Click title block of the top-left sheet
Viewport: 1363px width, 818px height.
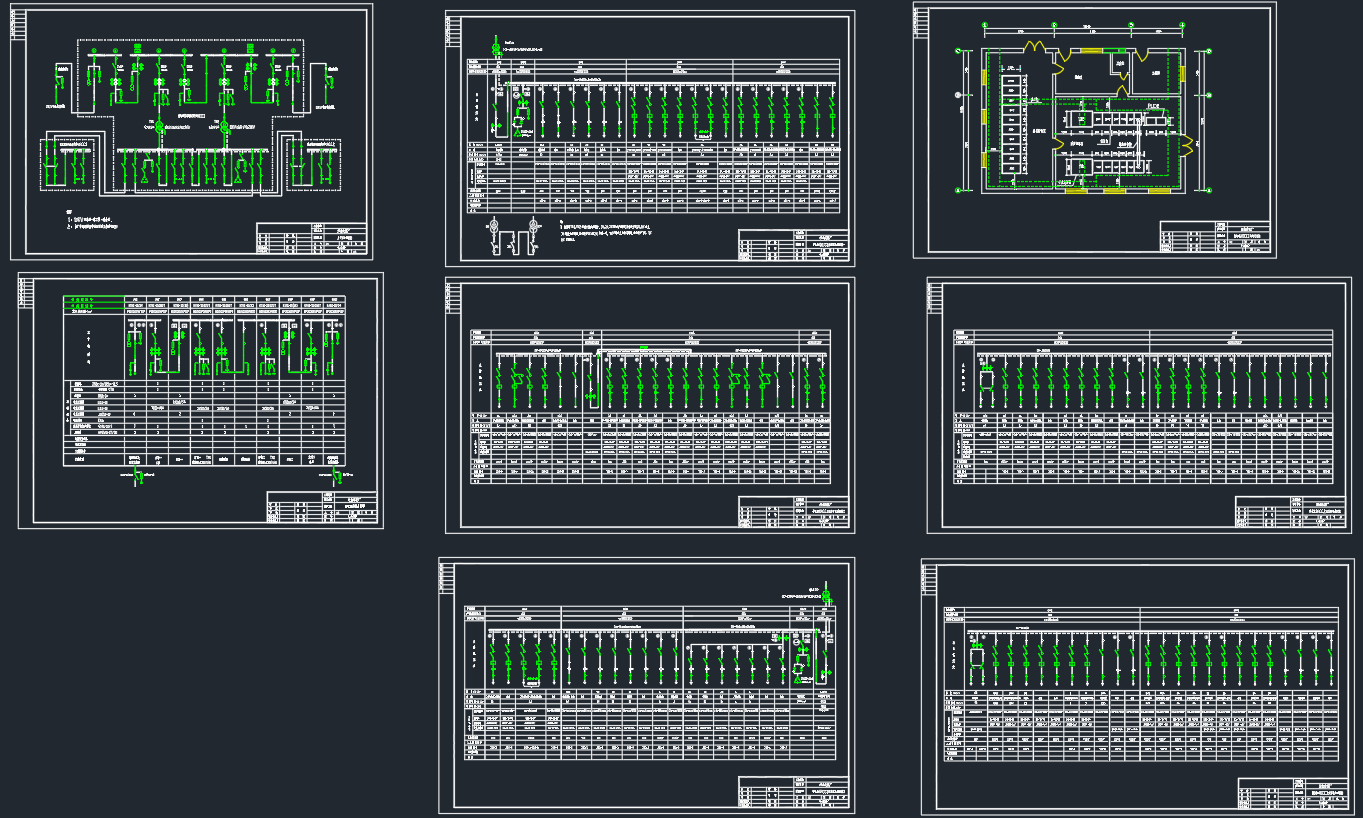coord(312,240)
